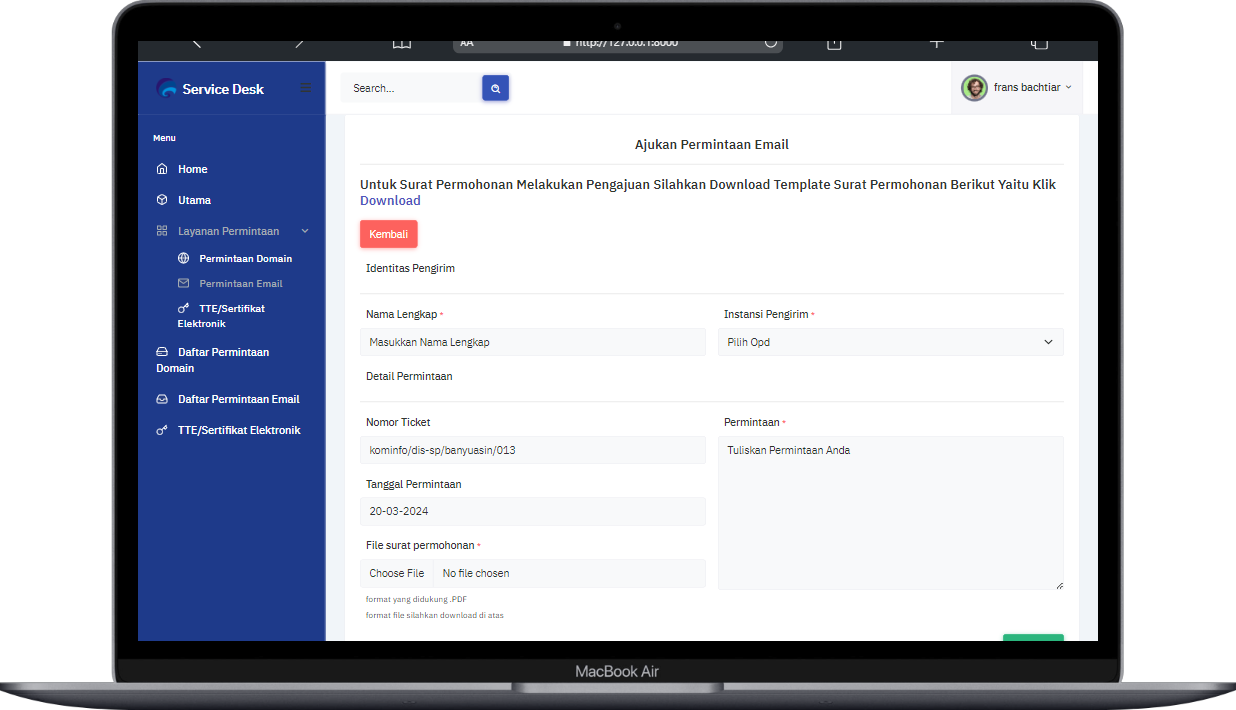
Task: Click the red Kembali button
Action: (x=389, y=234)
